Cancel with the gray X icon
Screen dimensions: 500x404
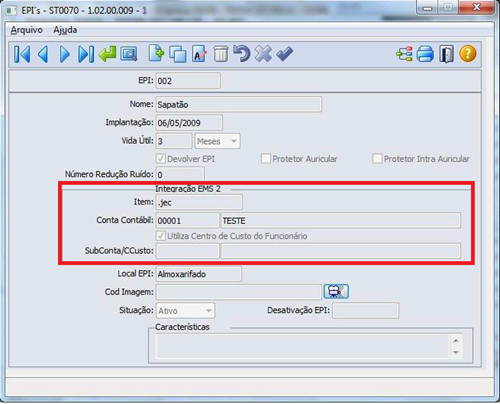[x=263, y=53]
